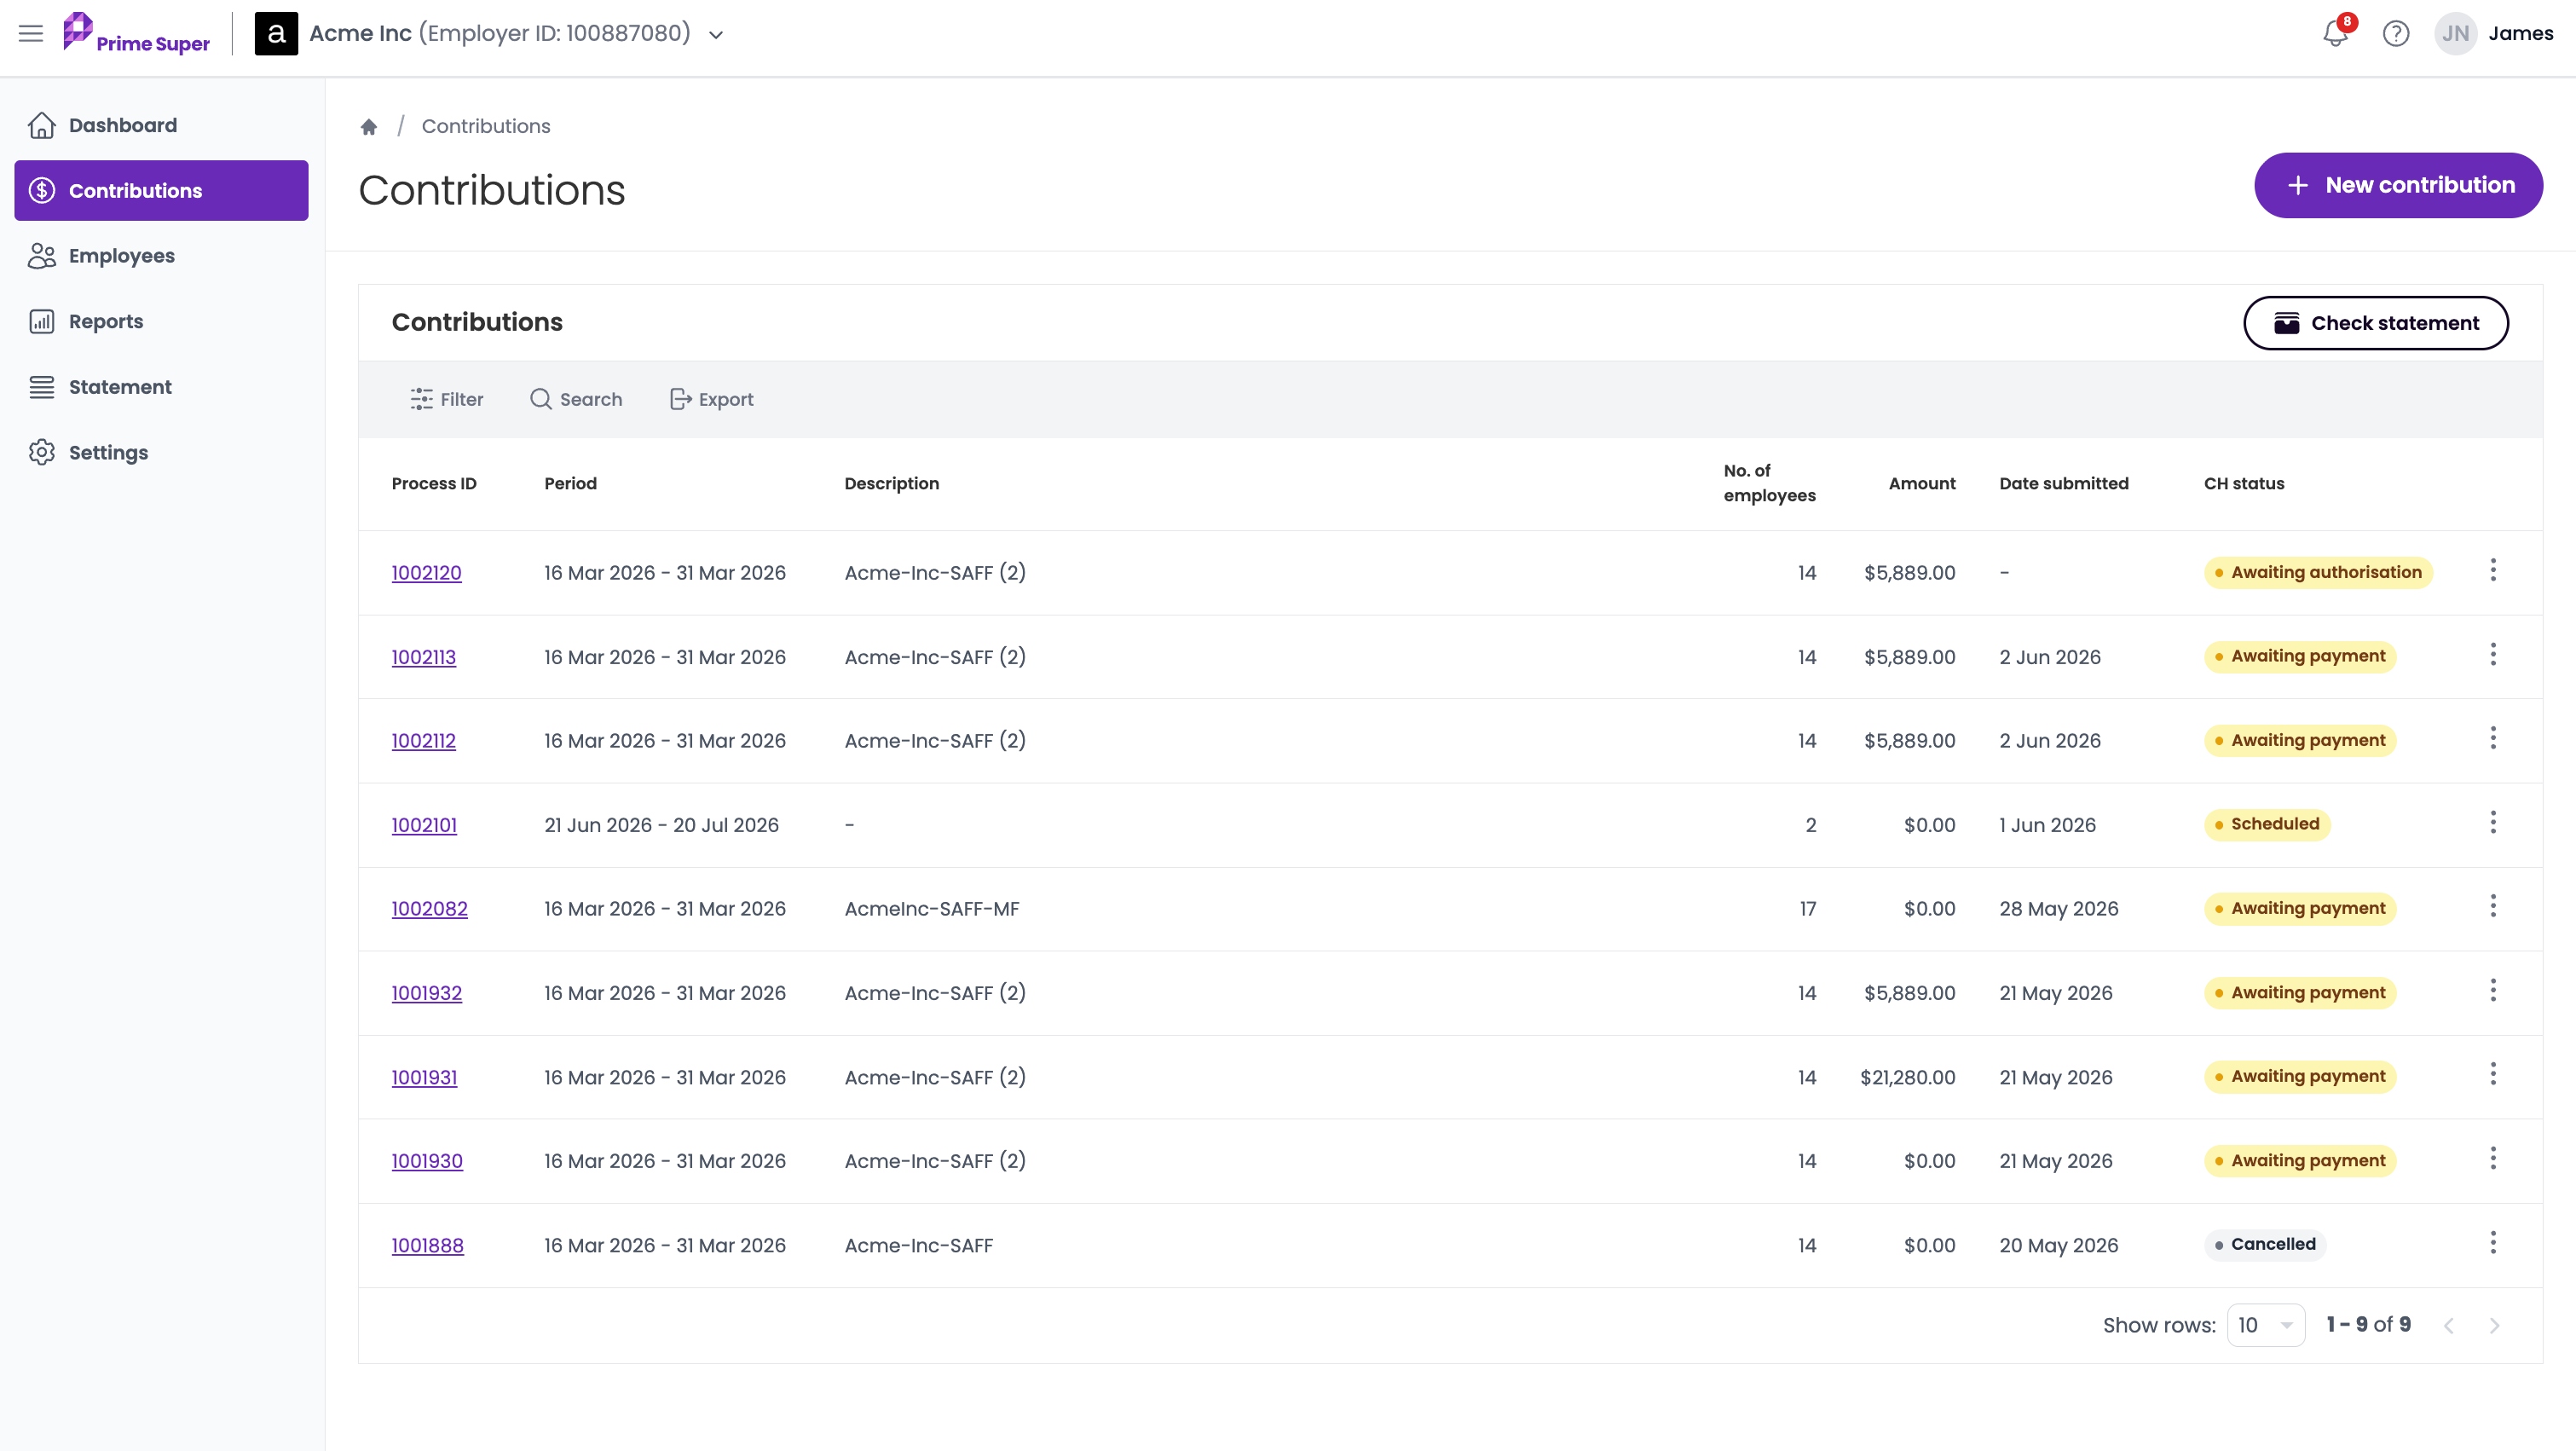
Task: Click the help question mark icon
Action: (2396, 33)
